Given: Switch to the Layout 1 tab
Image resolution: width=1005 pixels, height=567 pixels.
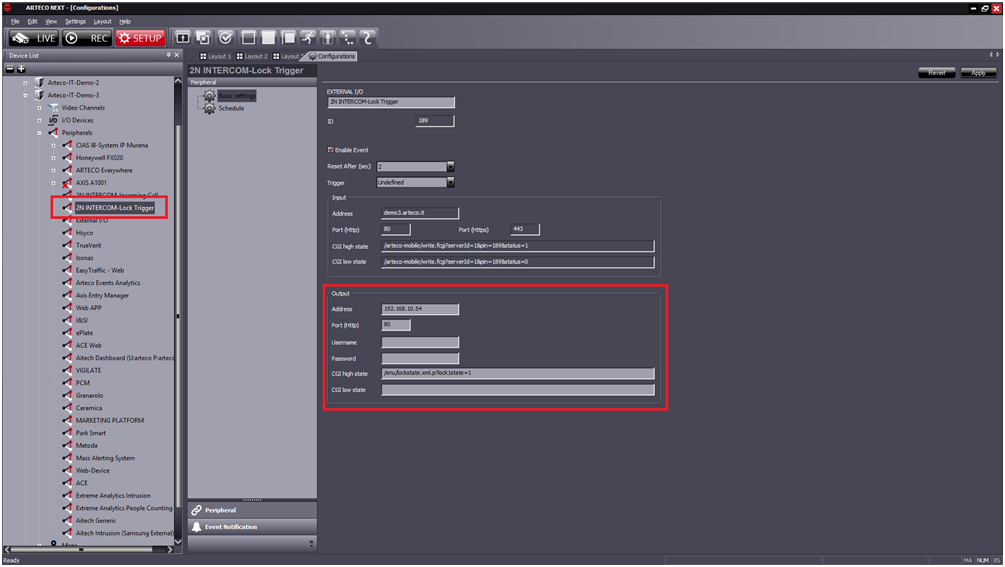Looking at the screenshot, I should click(x=215, y=56).
